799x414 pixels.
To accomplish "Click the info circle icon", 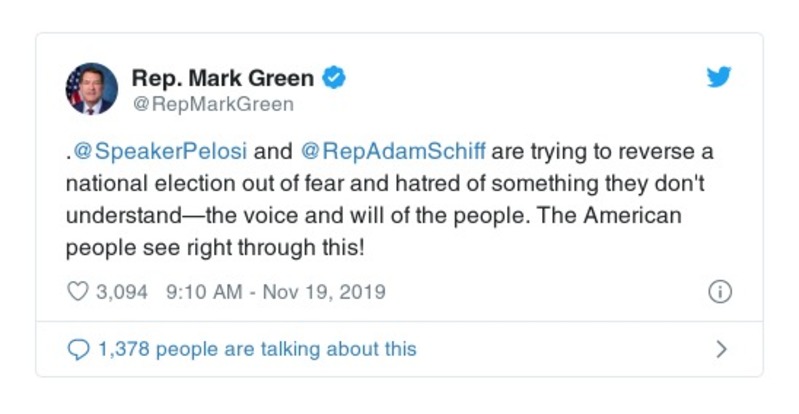I will pyautogui.click(x=719, y=292).
